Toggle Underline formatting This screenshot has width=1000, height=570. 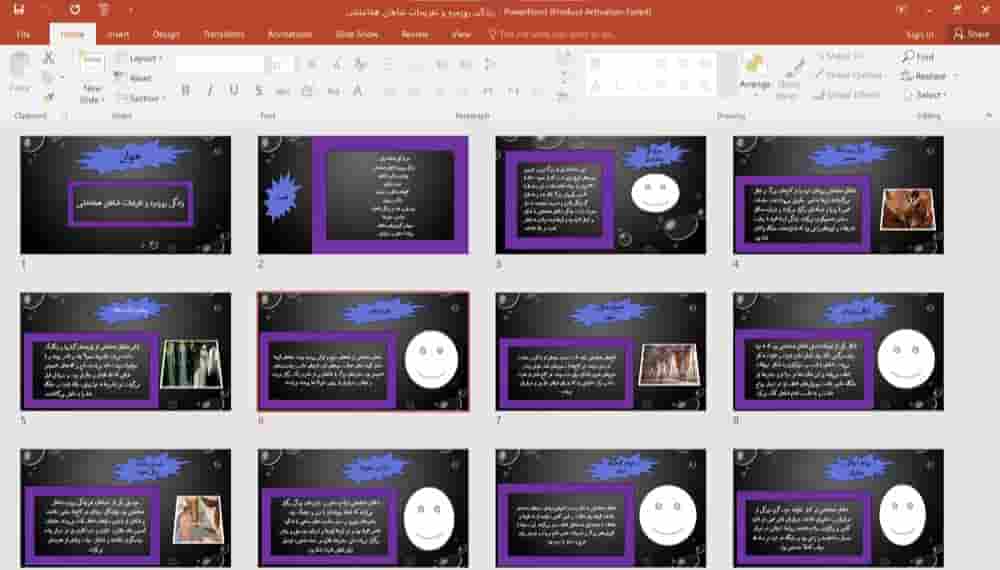coord(234,91)
